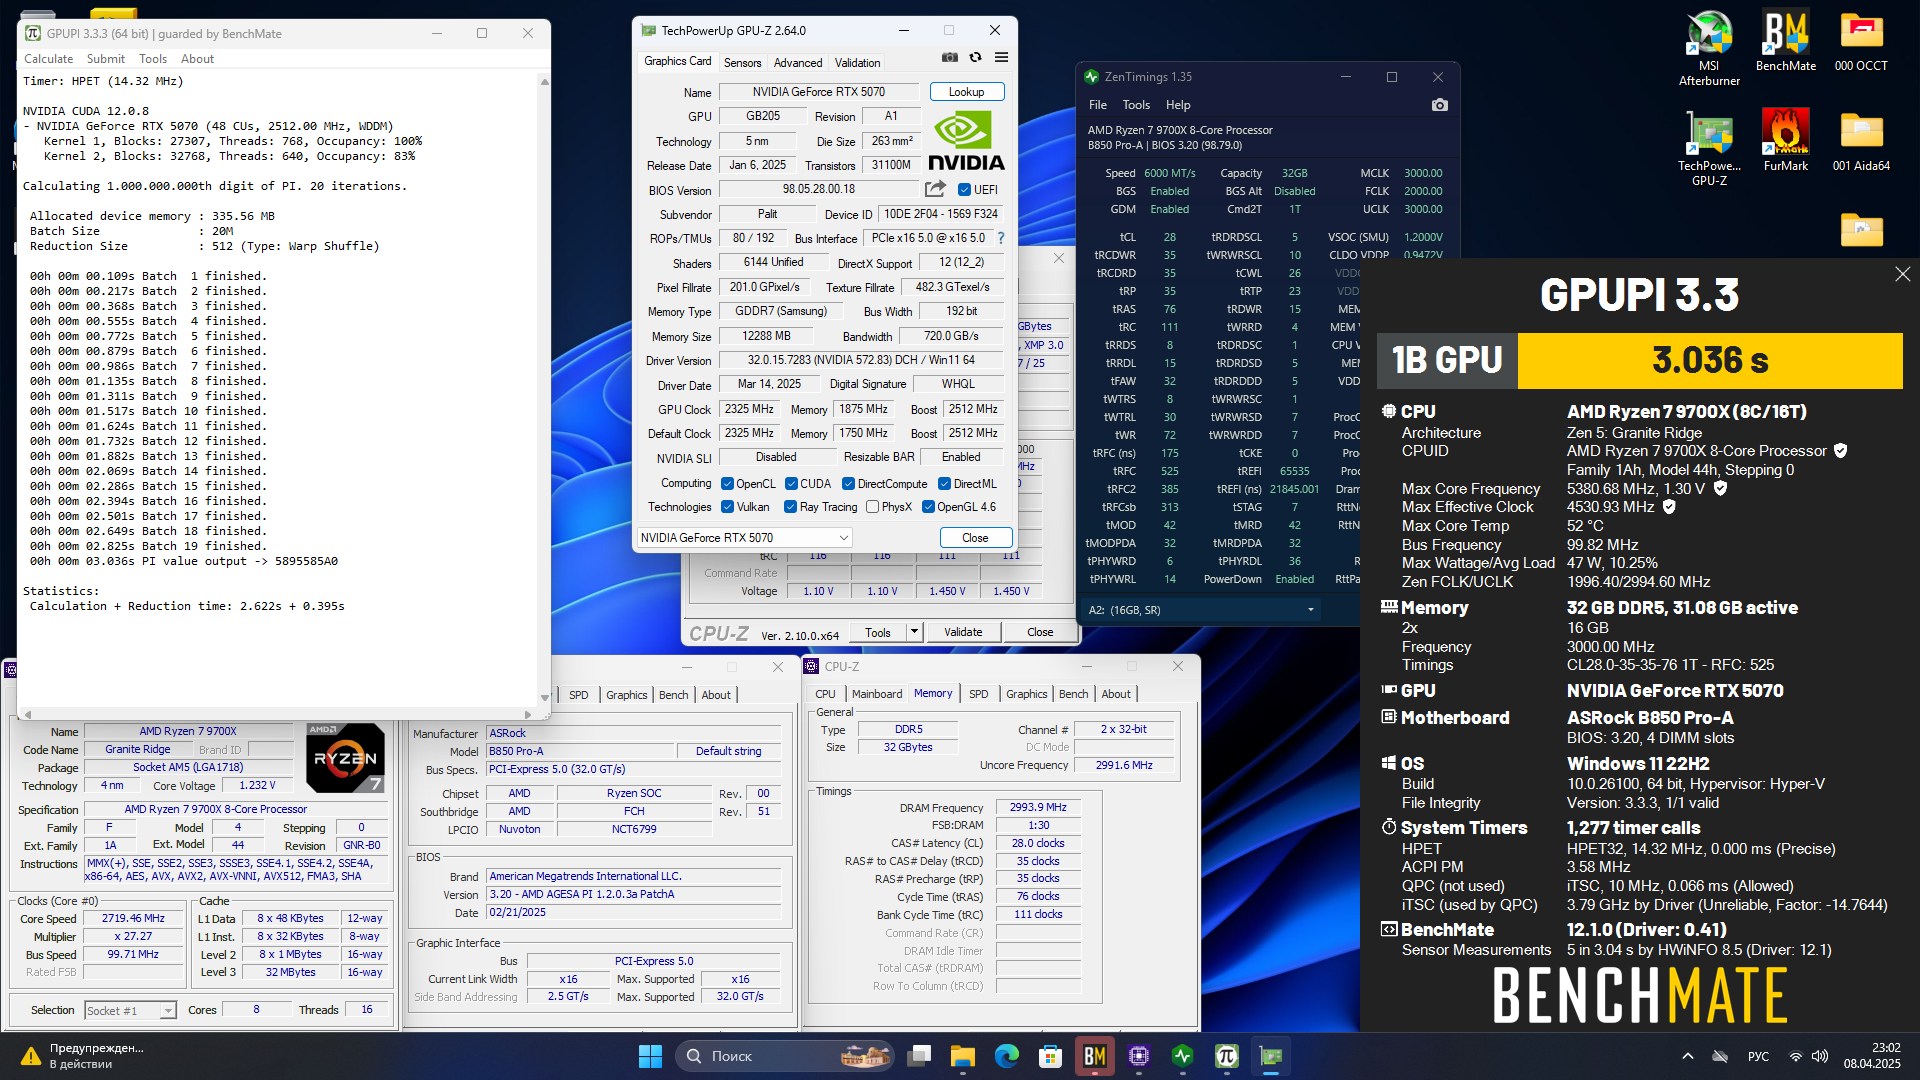Switch to GPU-Z Validation tab
Screen dimensions: 1920x1080
coord(858,62)
